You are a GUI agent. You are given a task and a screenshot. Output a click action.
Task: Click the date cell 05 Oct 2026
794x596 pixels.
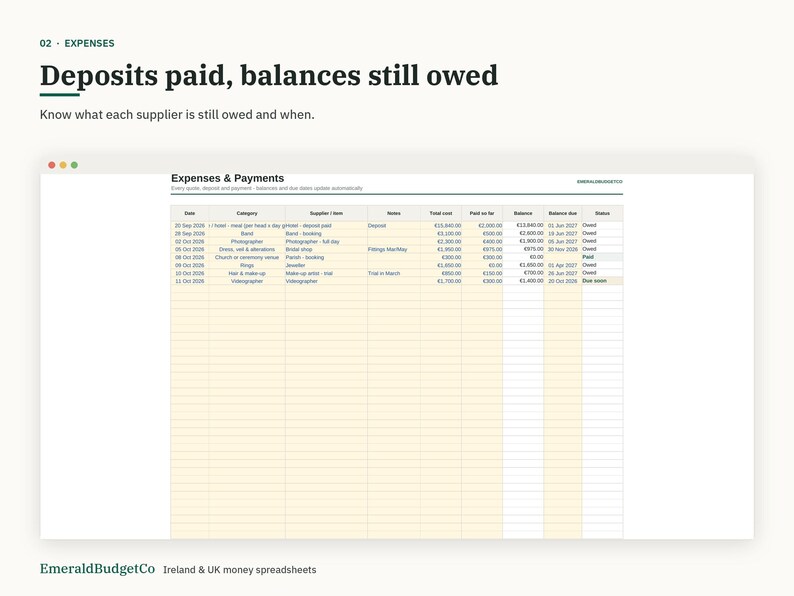click(x=190, y=249)
